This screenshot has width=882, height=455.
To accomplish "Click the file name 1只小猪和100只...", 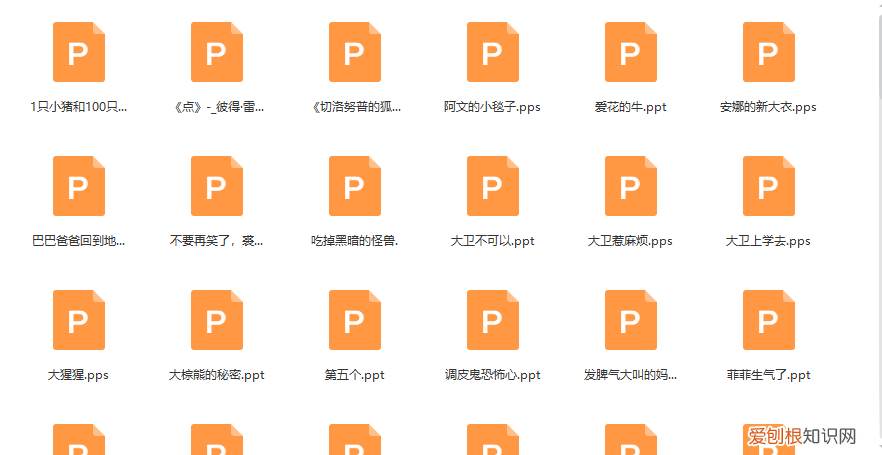I will click(x=79, y=107).
